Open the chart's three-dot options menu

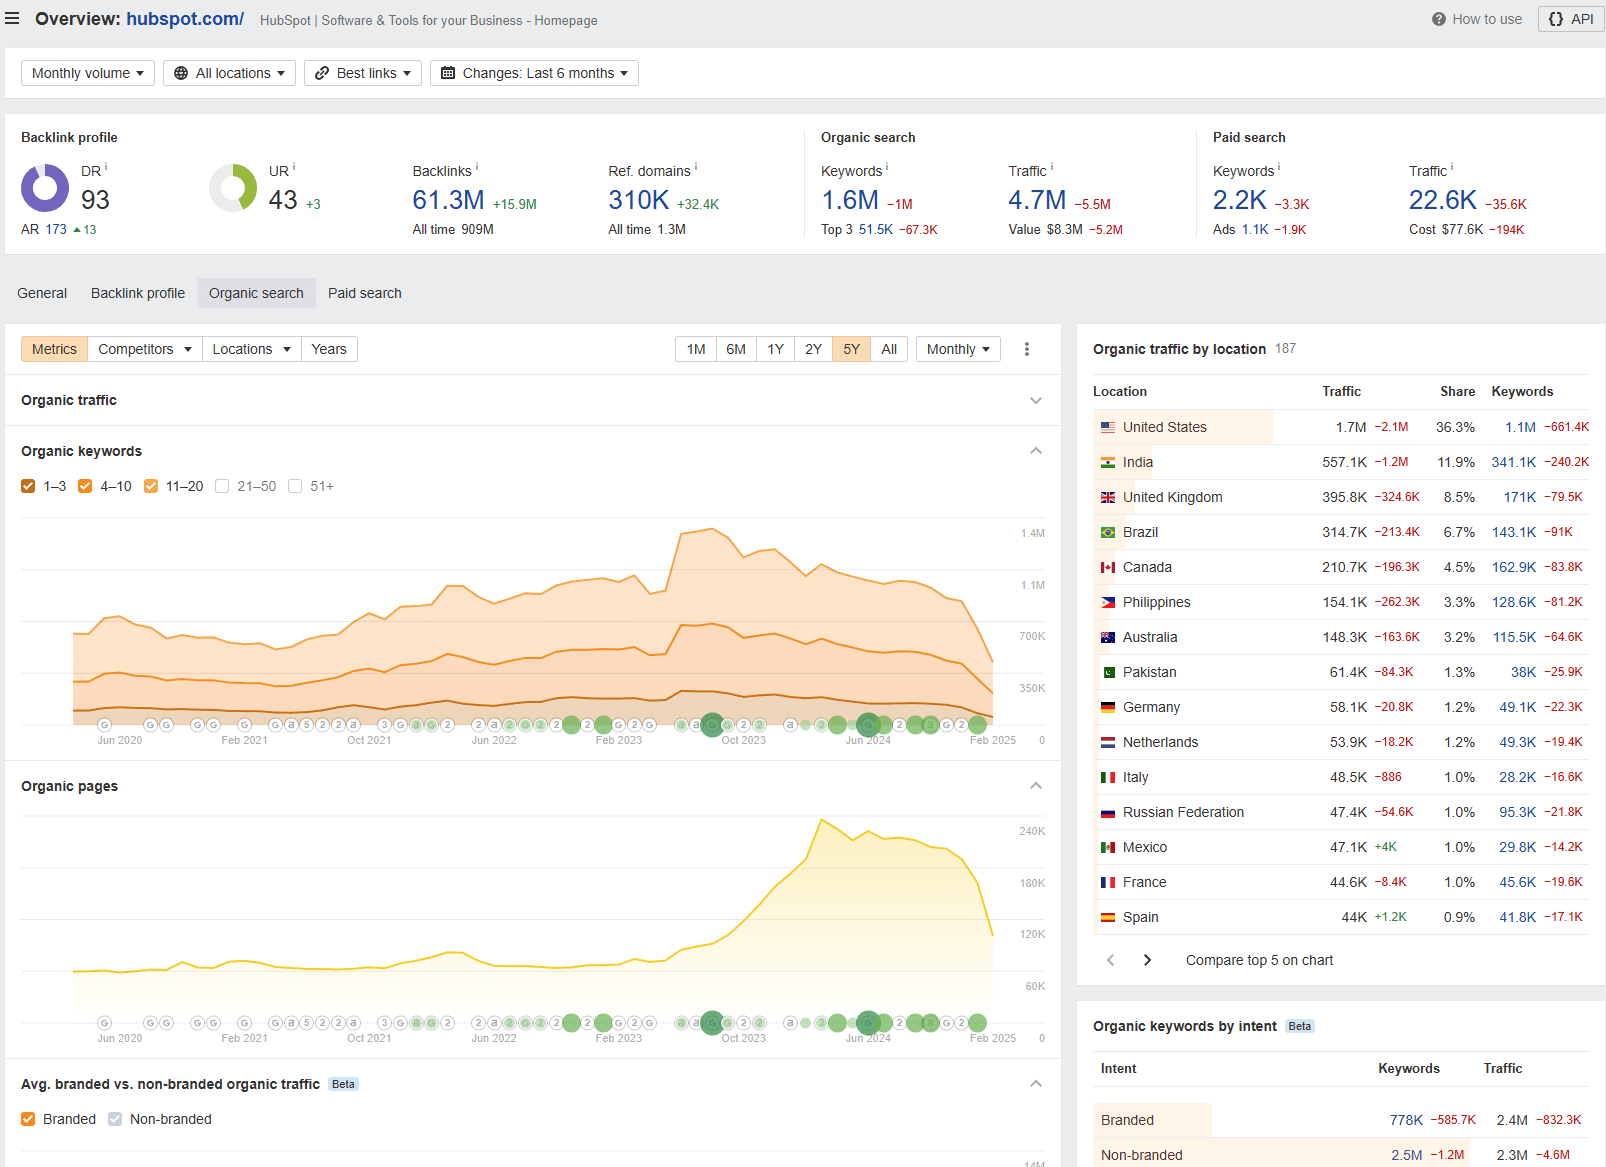pos(1027,349)
